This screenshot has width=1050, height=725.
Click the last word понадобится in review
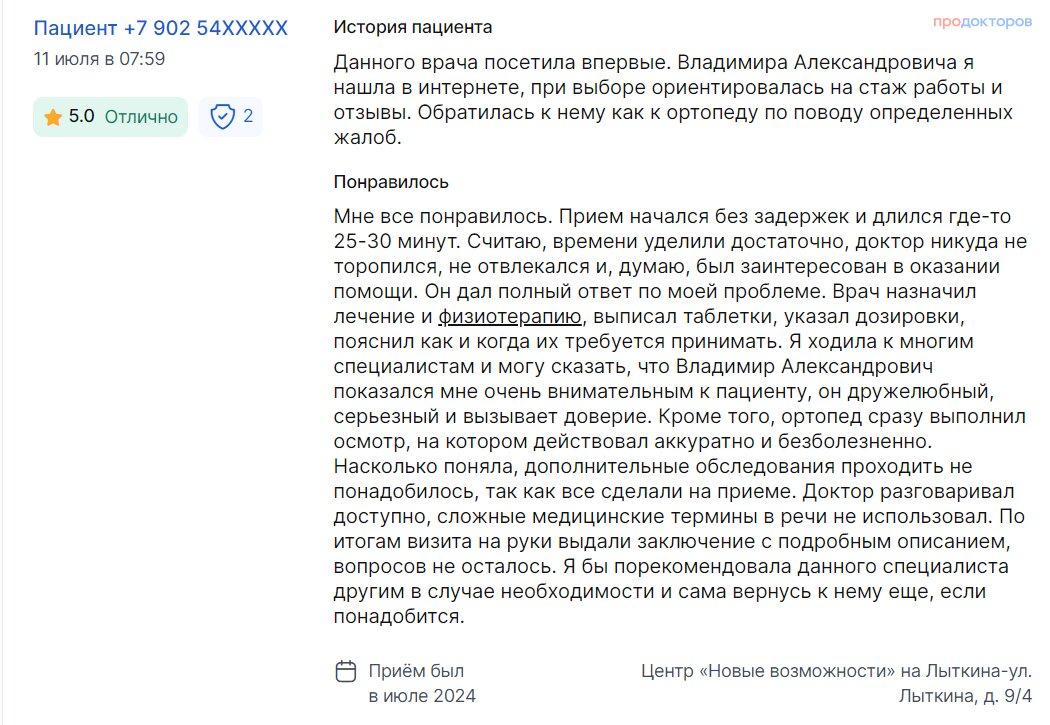pos(398,617)
